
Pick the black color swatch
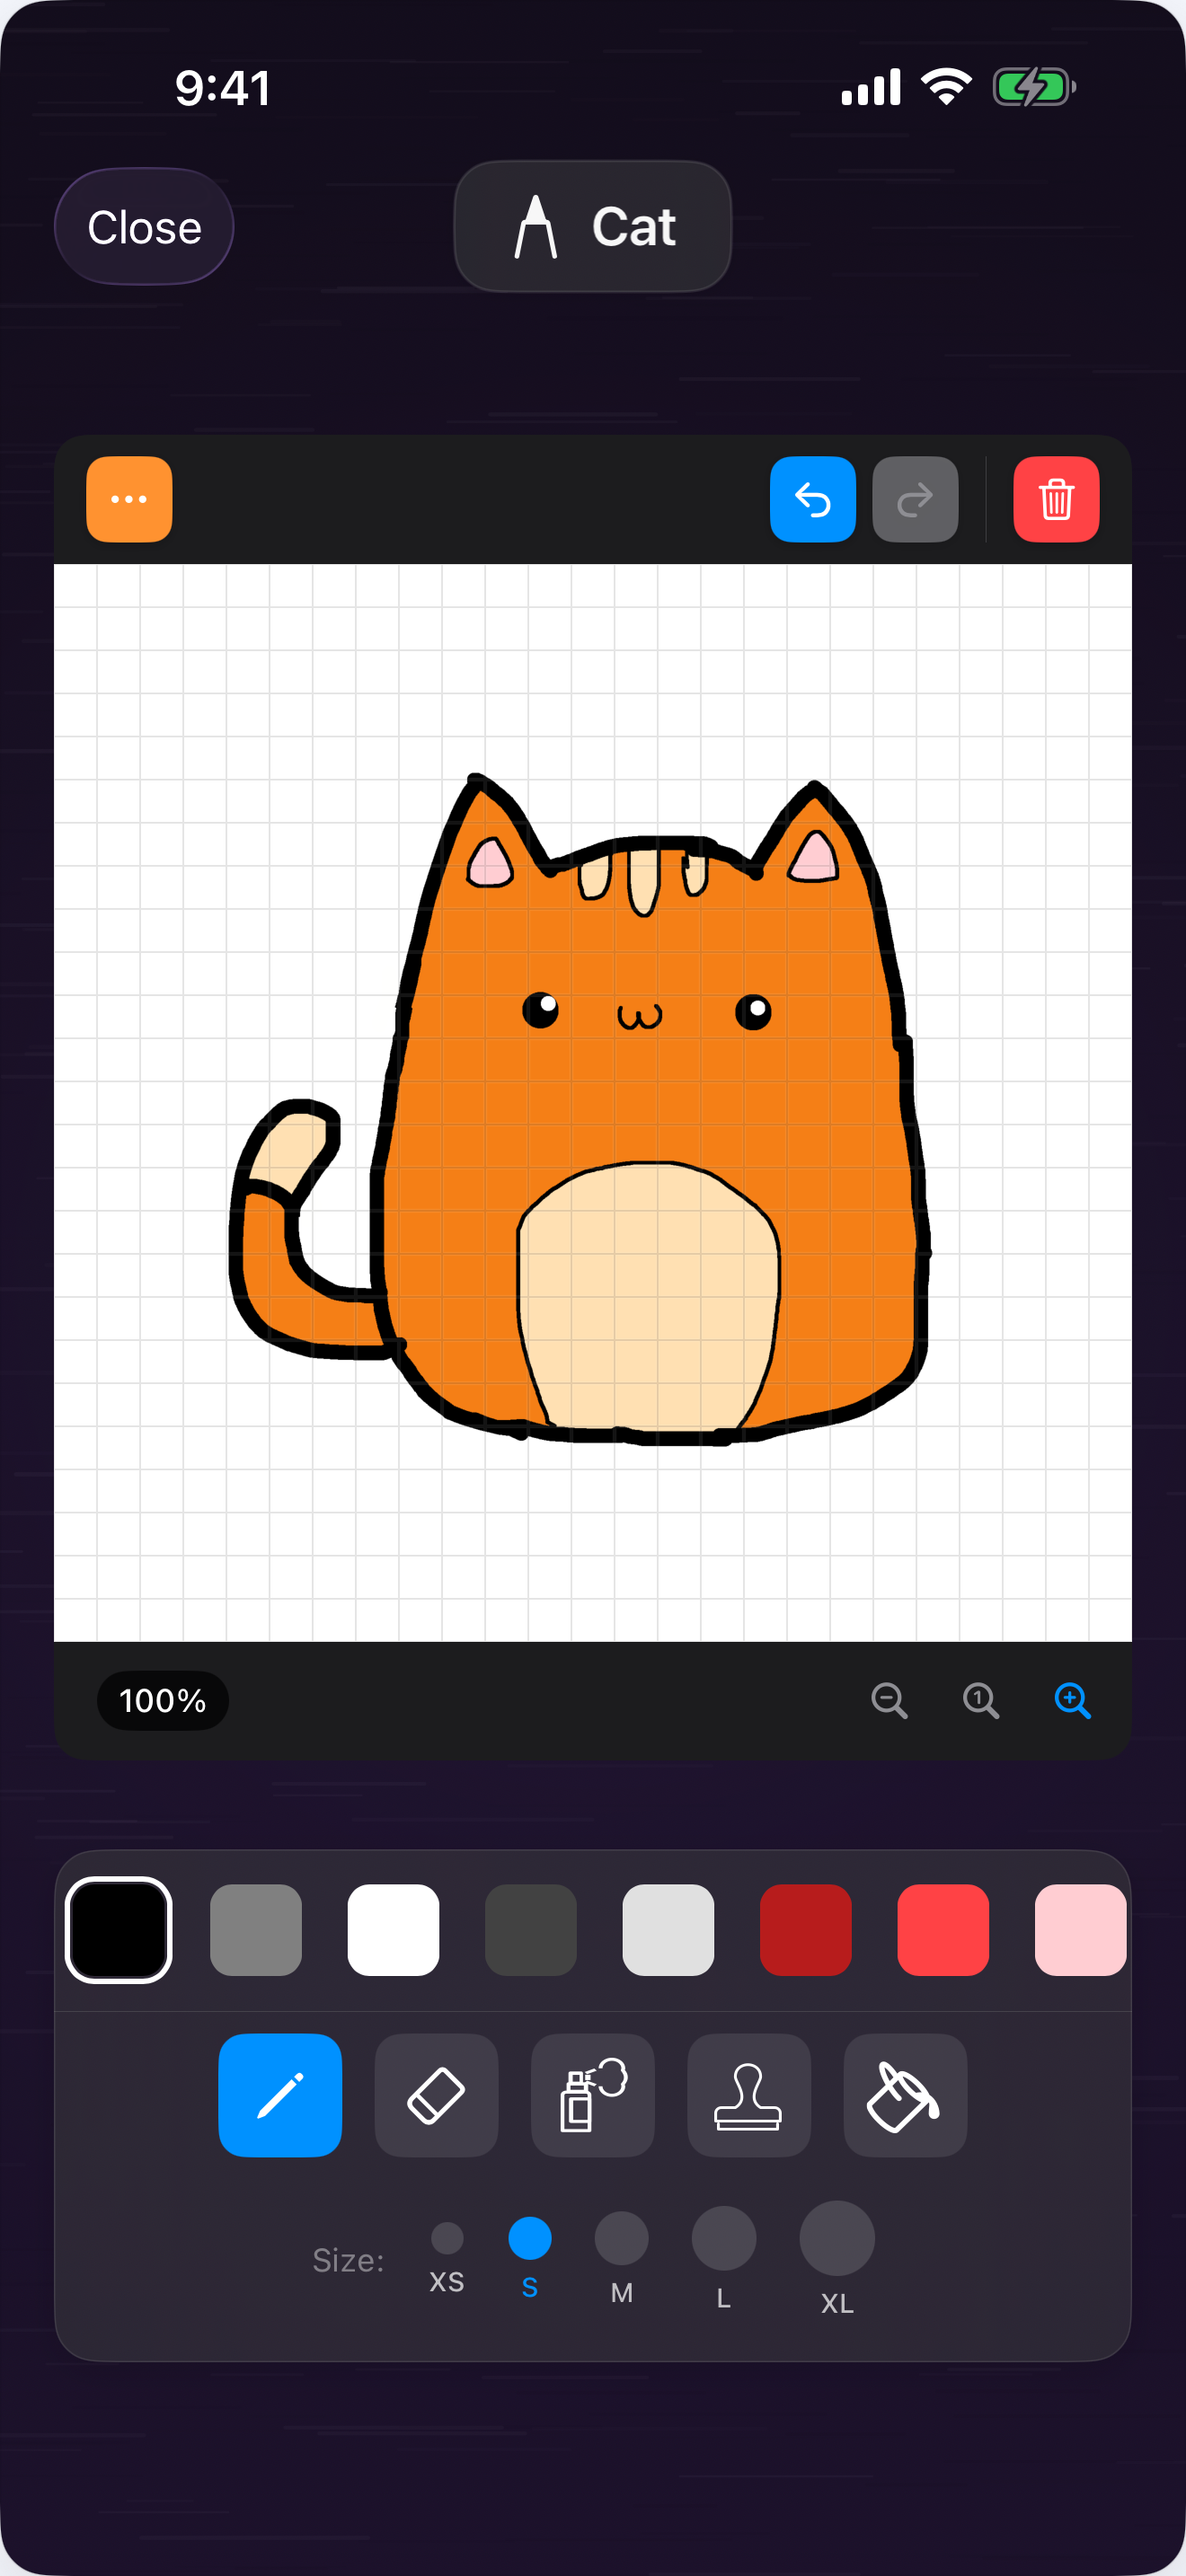point(118,1930)
